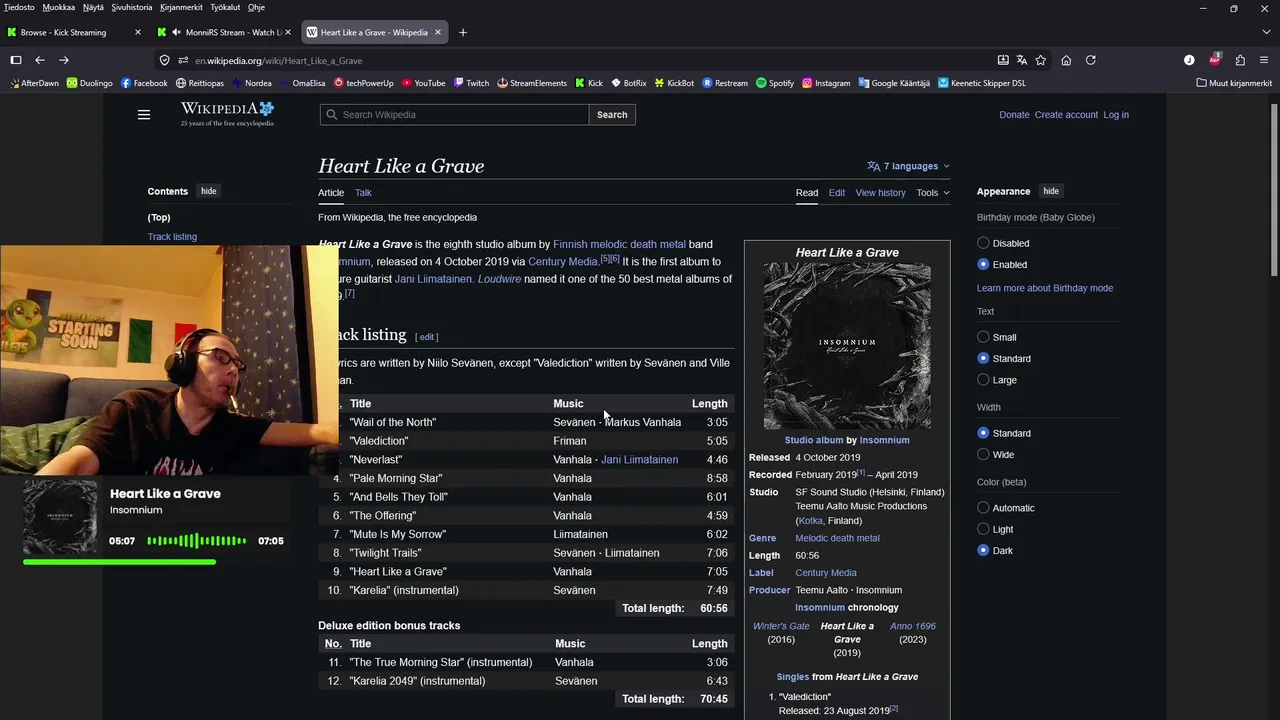This screenshot has height=720, width=1280.
Task: Set color to Dark
Action: (x=983, y=551)
